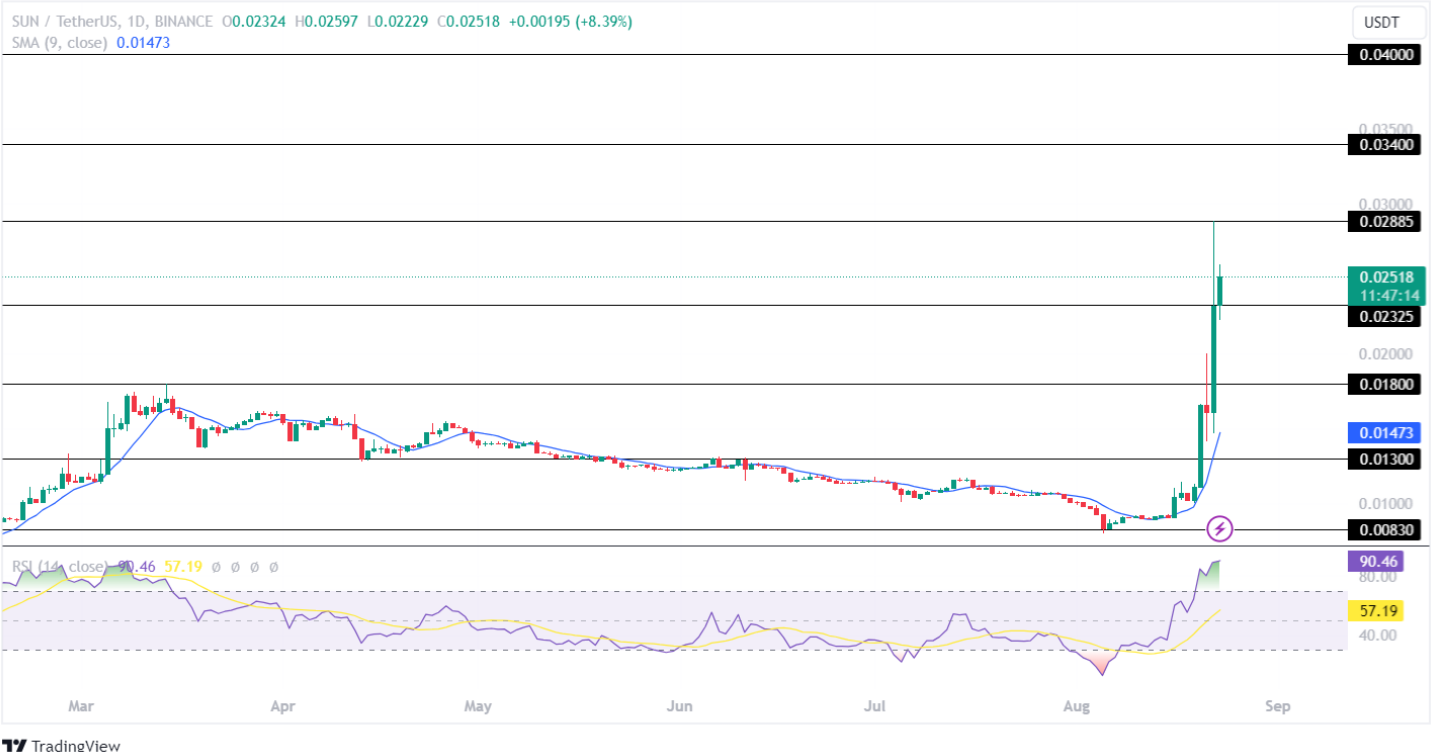Screen dimensions: 1432x752
Task: Select the 0.00830 price level label
Action: 1385,530
